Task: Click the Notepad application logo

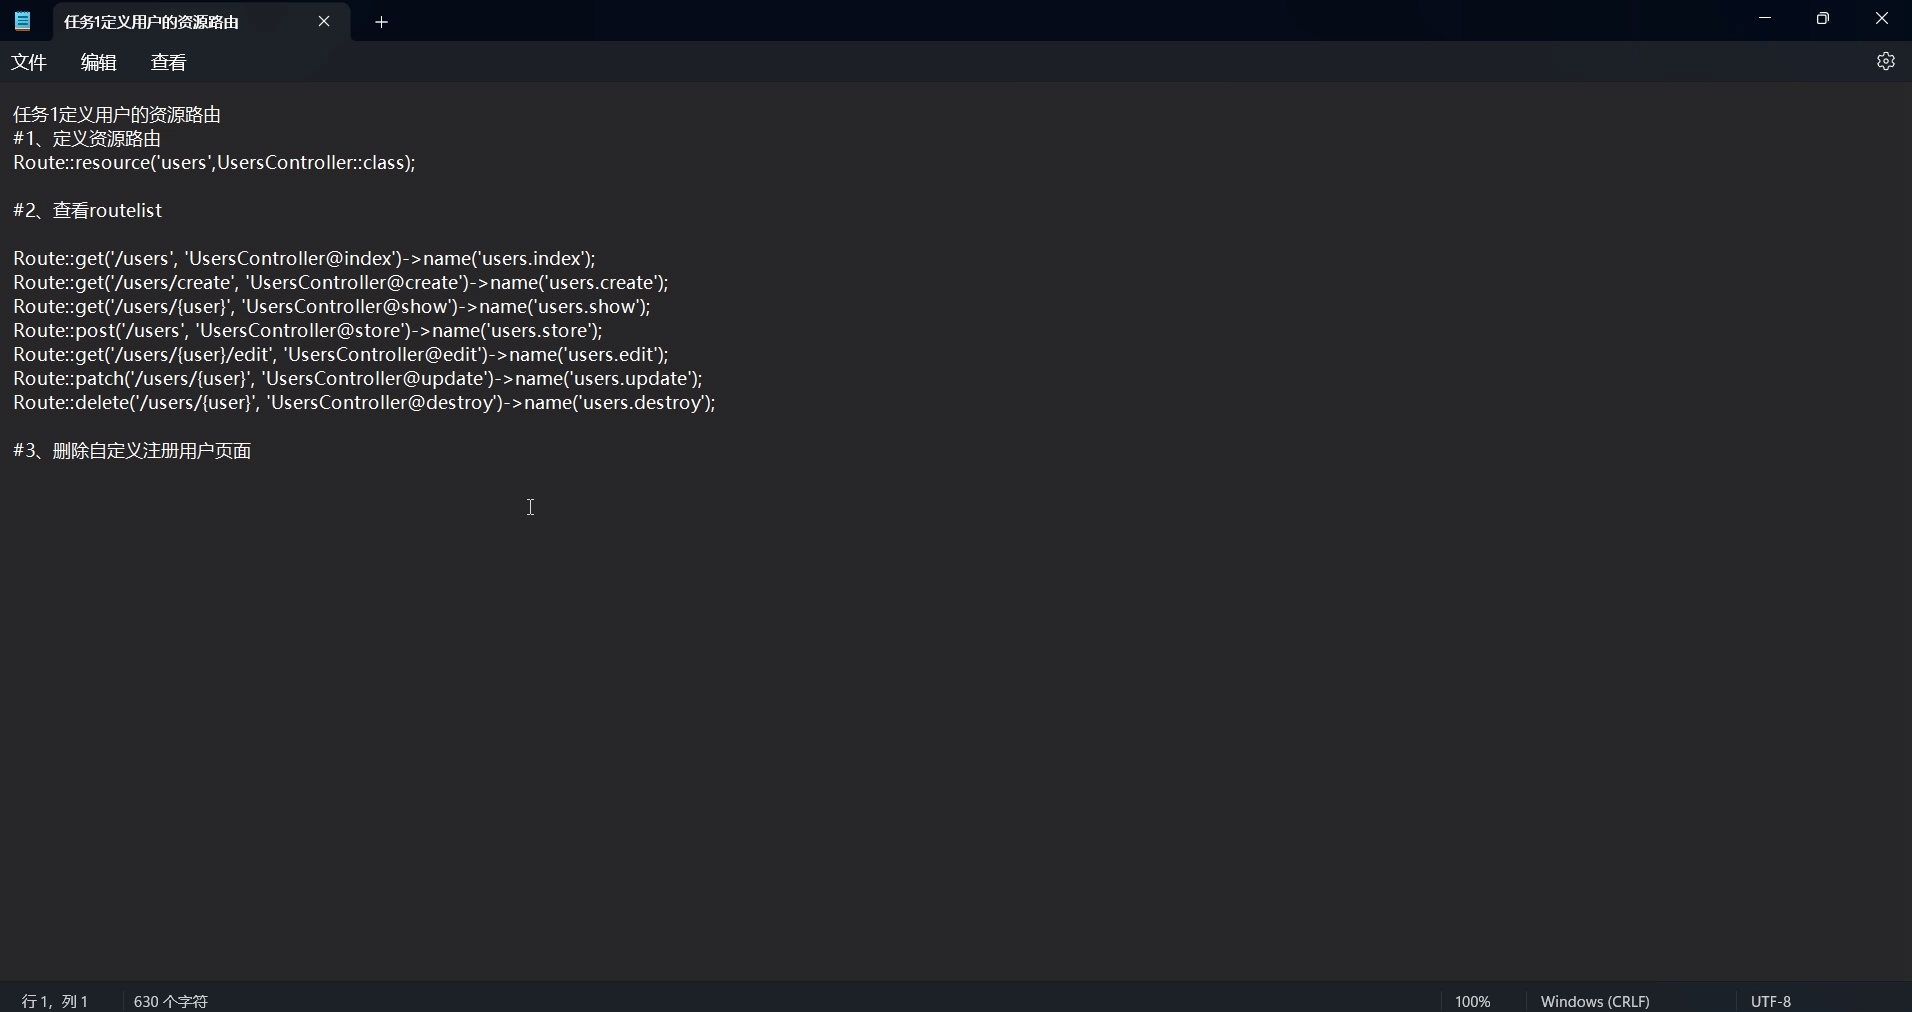Action: coord(21,21)
